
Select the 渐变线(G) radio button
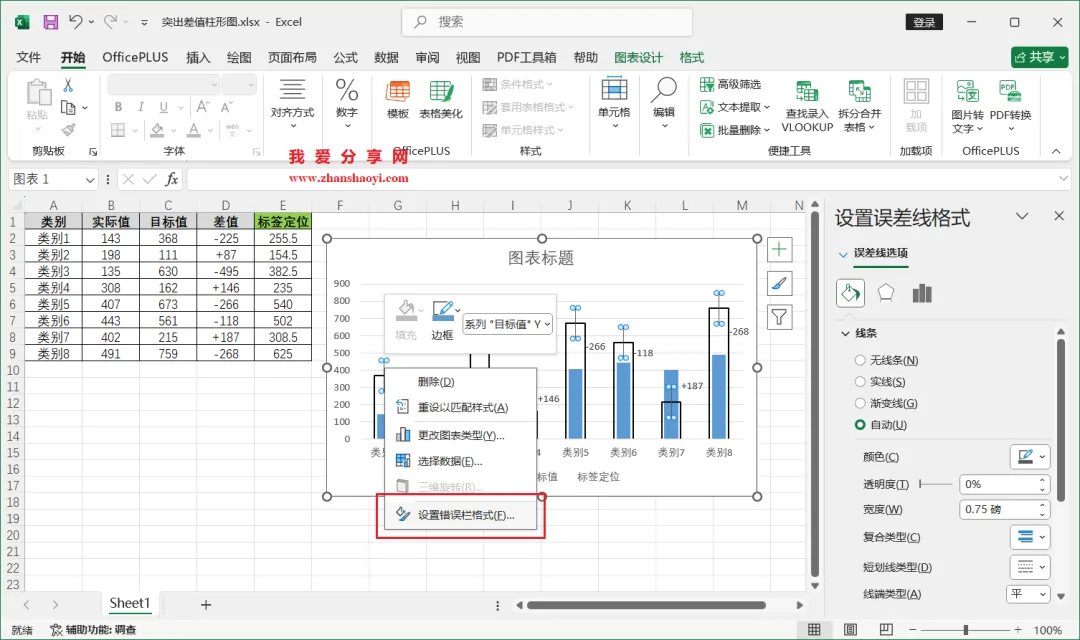point(860,403)
